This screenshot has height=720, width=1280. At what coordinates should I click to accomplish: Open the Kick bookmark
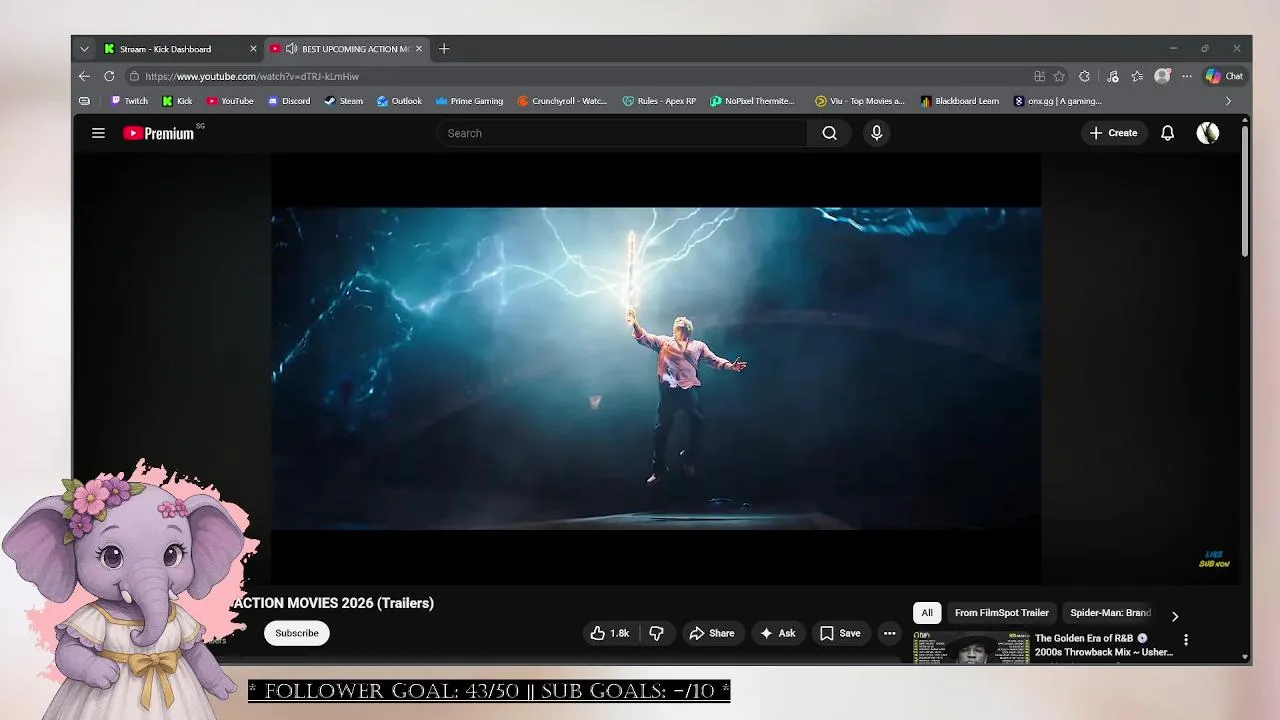click(177, 101)
